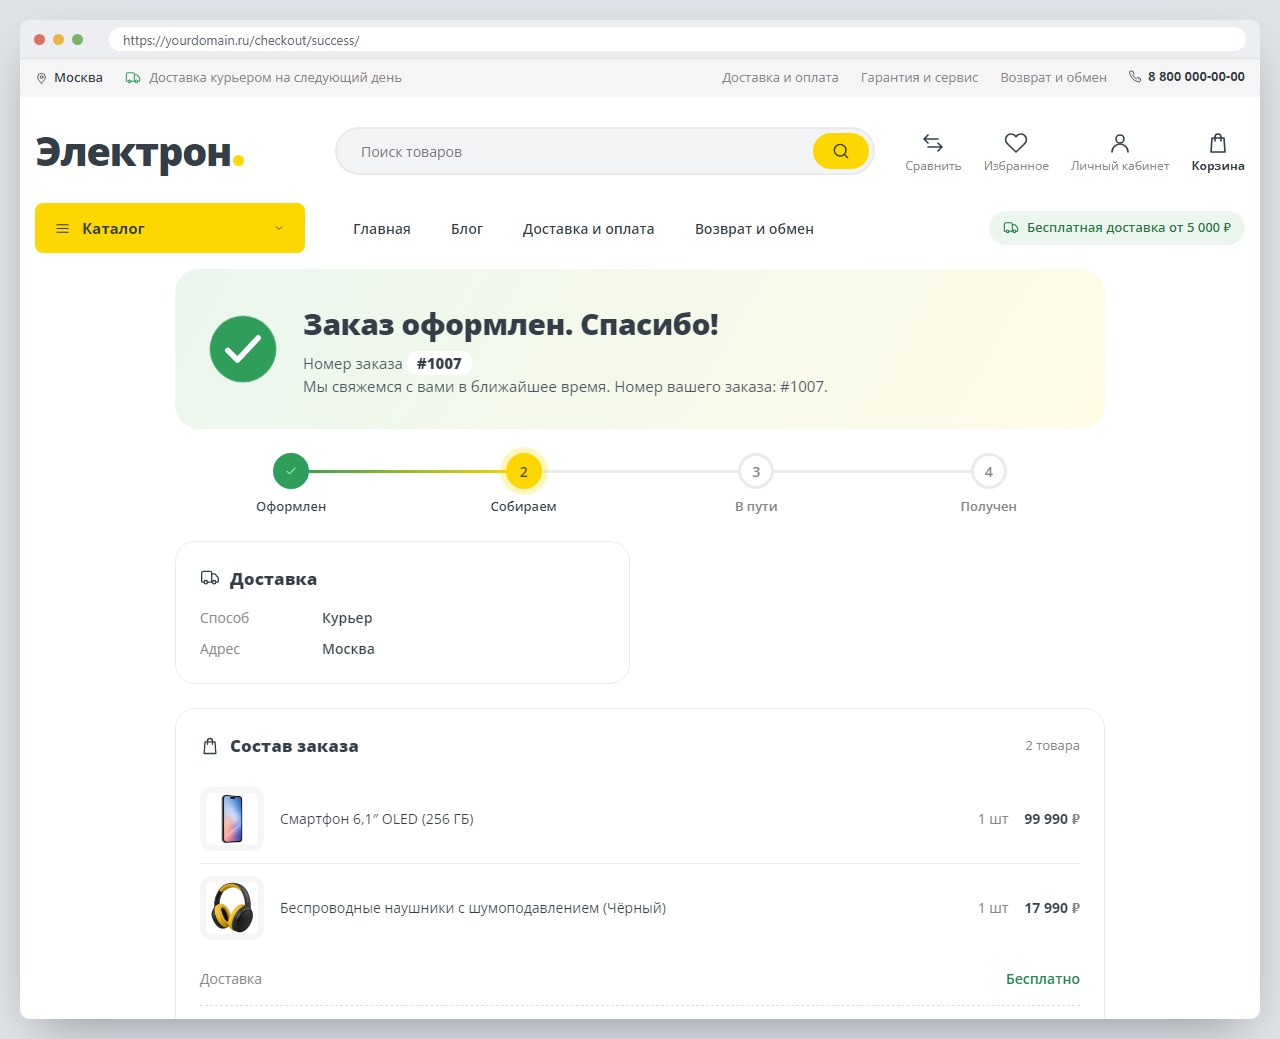Click the 17 990 ₽ price
Image resolution: width=1280 pixels, height=1039 pixels.
pos(1052,908)
